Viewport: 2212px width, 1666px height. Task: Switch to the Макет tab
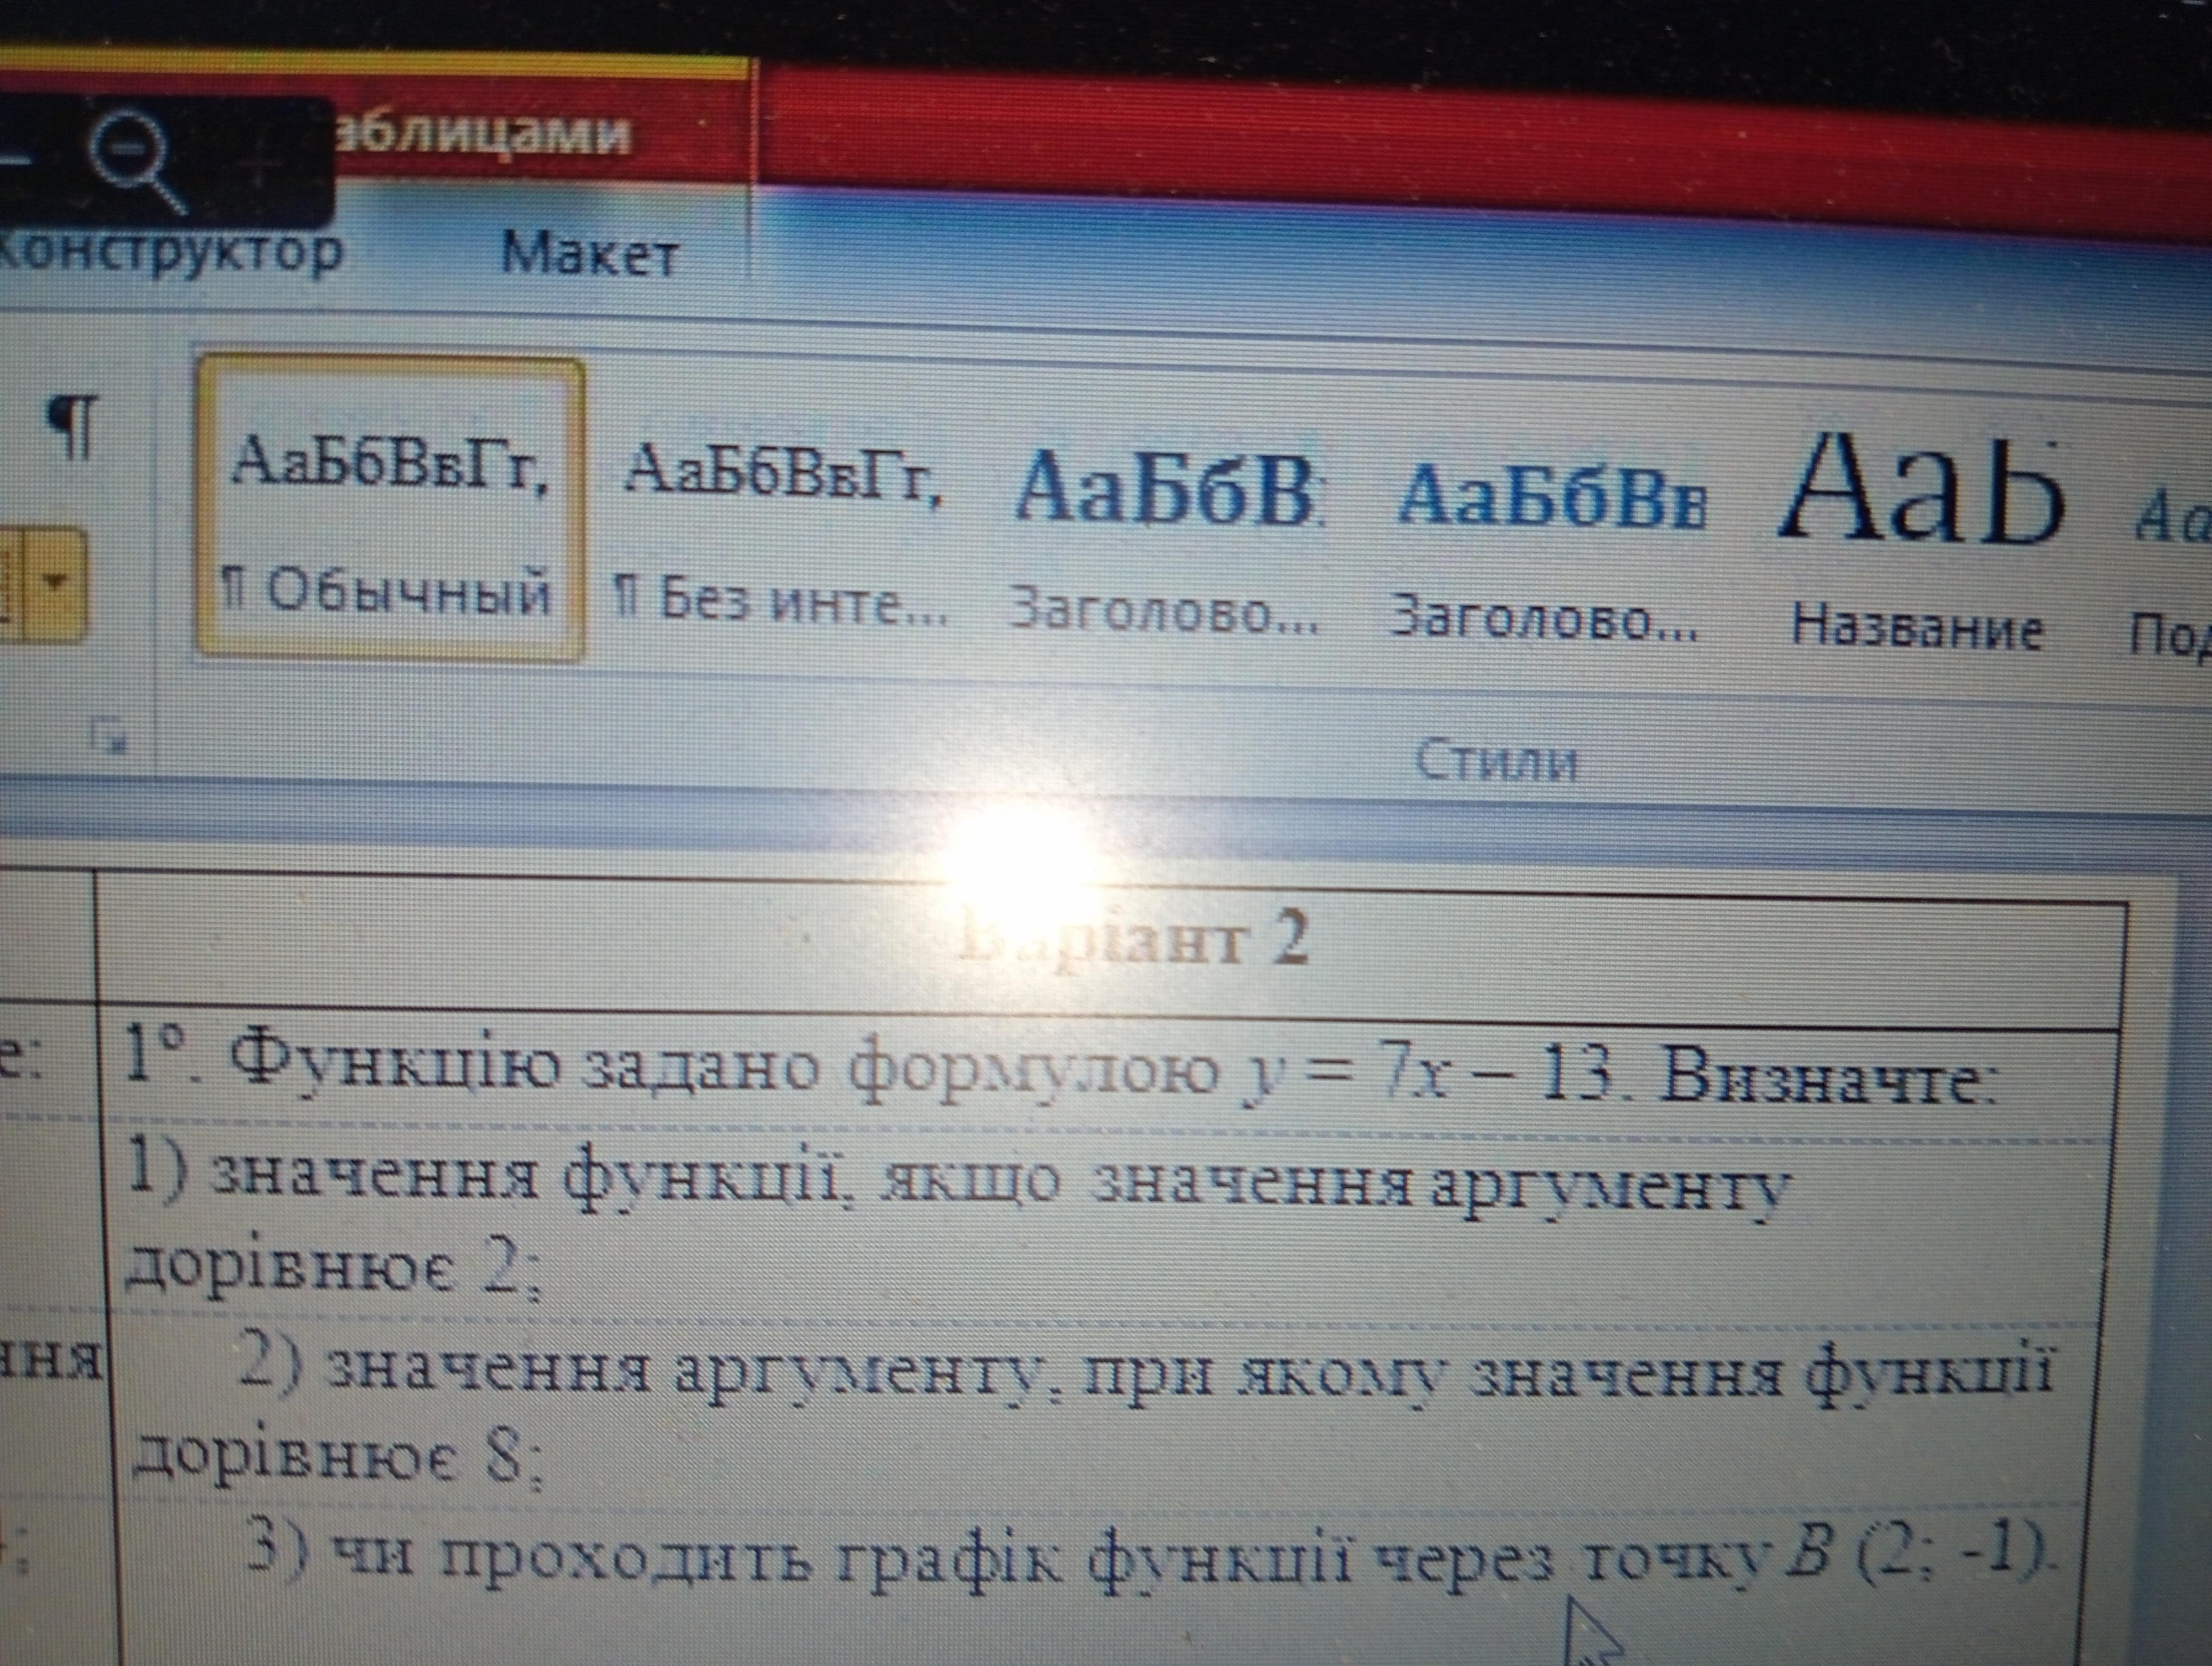click(590, 253)
